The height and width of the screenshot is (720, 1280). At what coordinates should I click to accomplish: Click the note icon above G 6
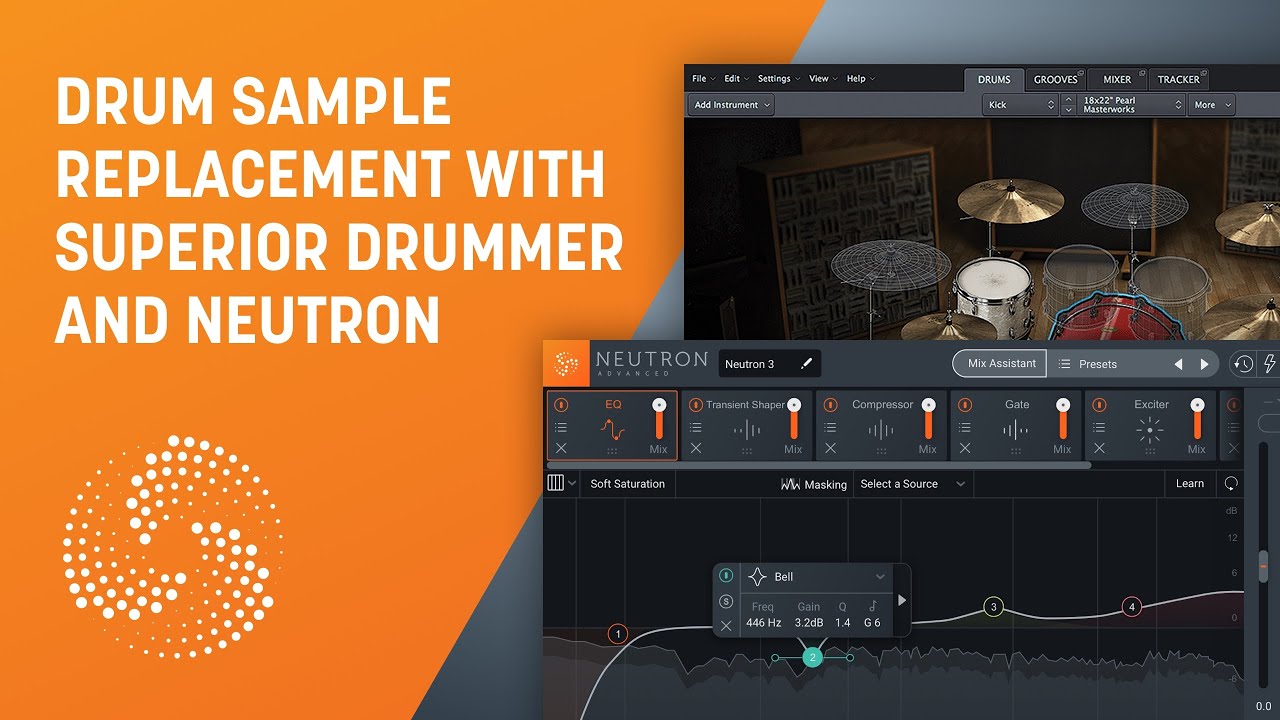(872, 606)
